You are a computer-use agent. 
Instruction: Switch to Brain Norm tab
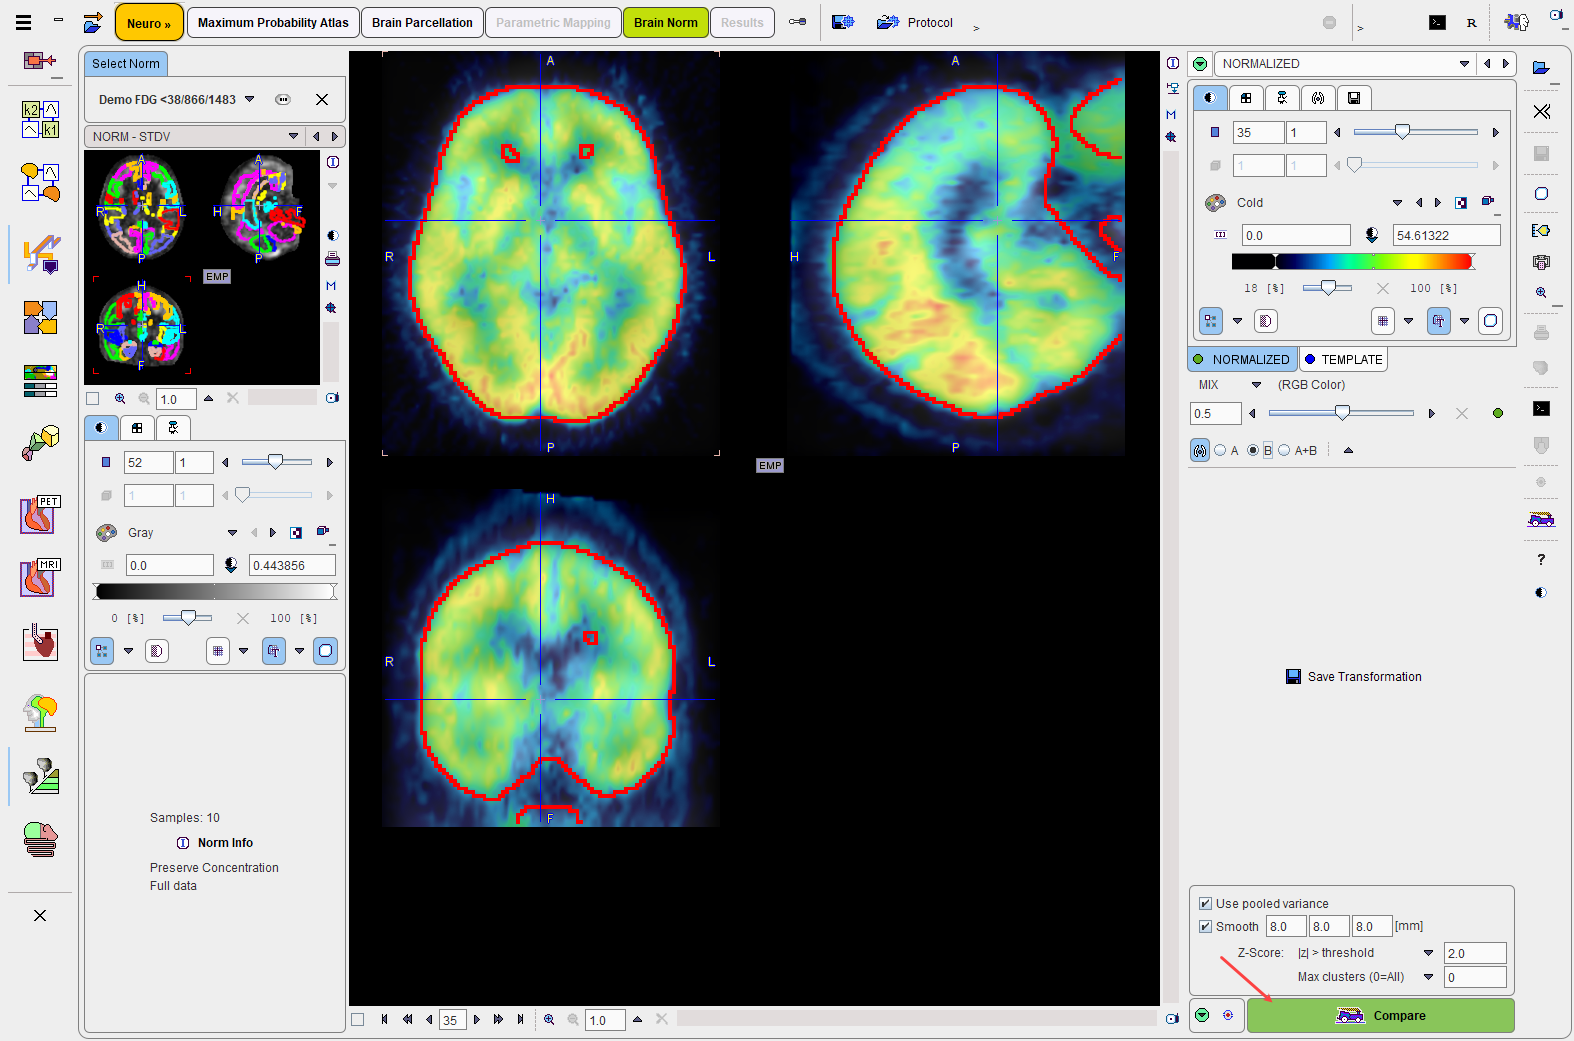(x=665, y=22)
